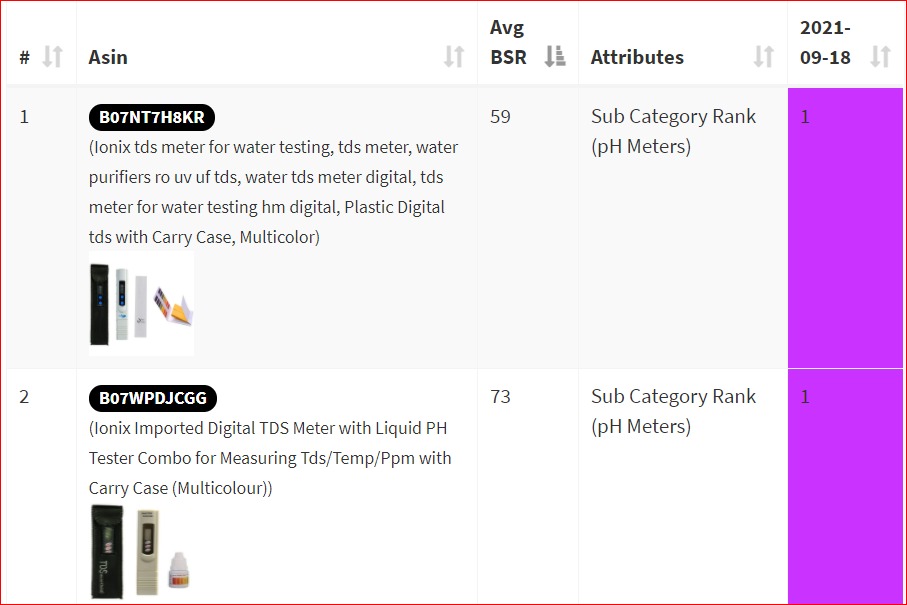Click the Ionix tds meter product image

click(141, 304)
